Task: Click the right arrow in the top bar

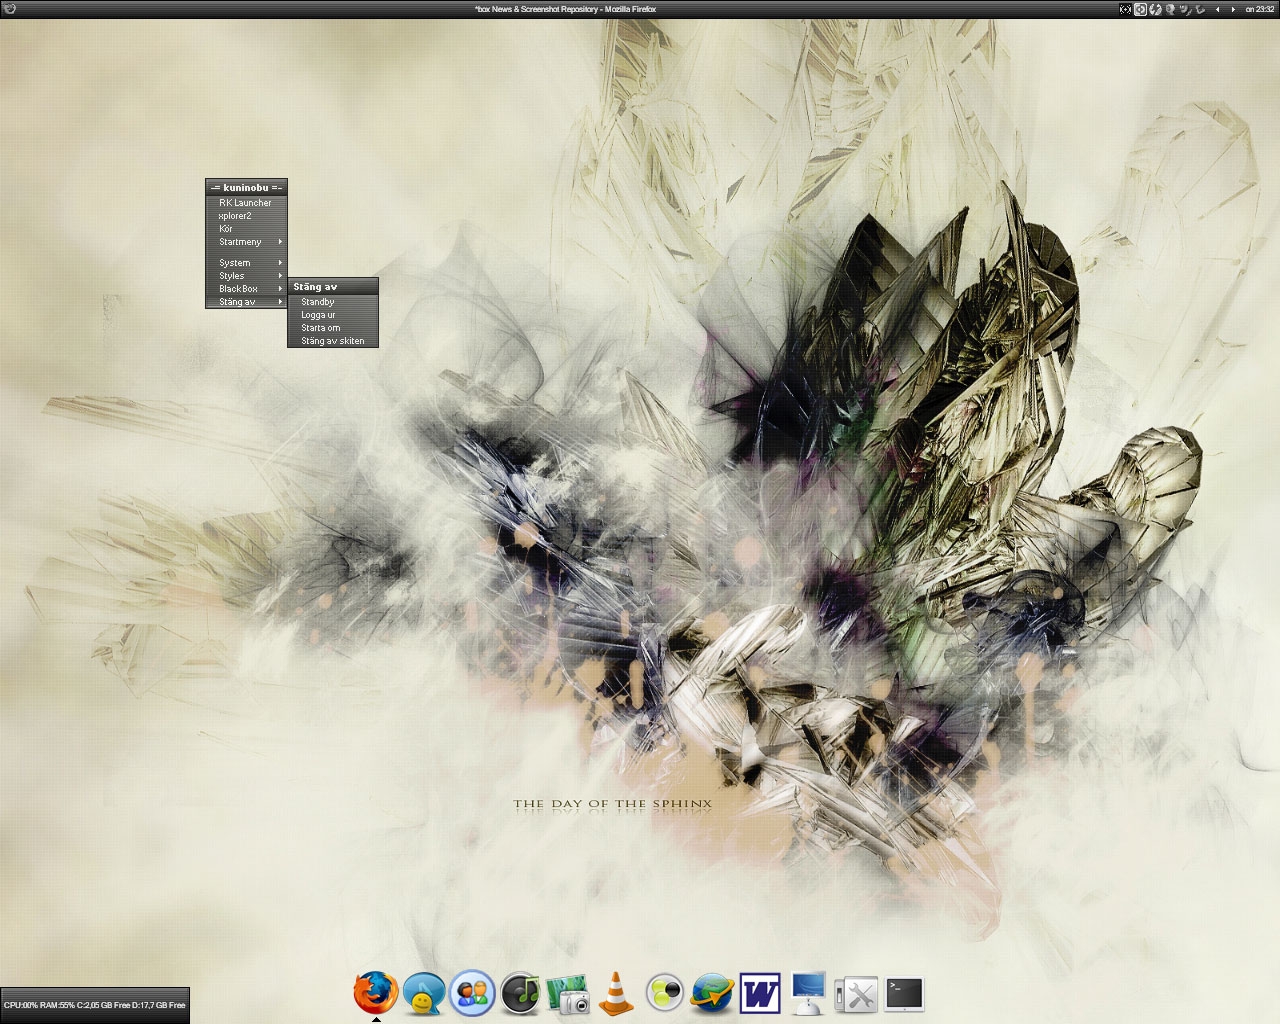Action: [1233, 9]
